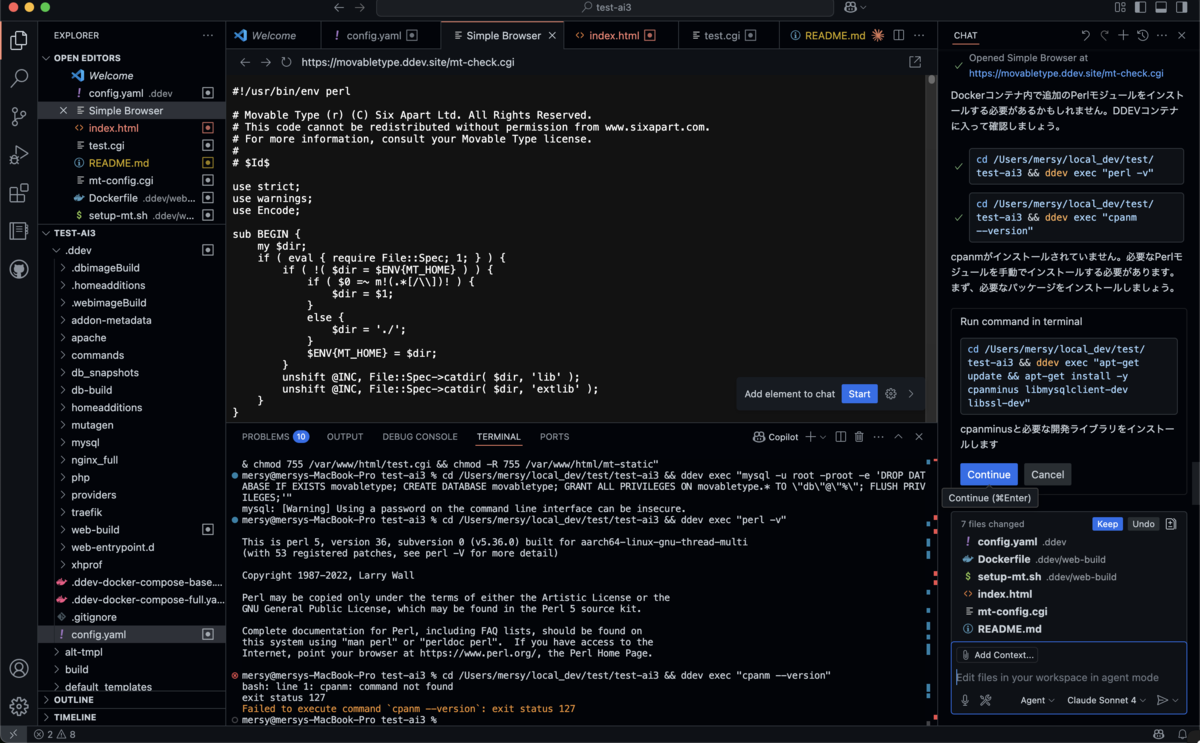Click the chat message input field
The height and width of the screenshot is (743, 1200).
point(1068,677)
